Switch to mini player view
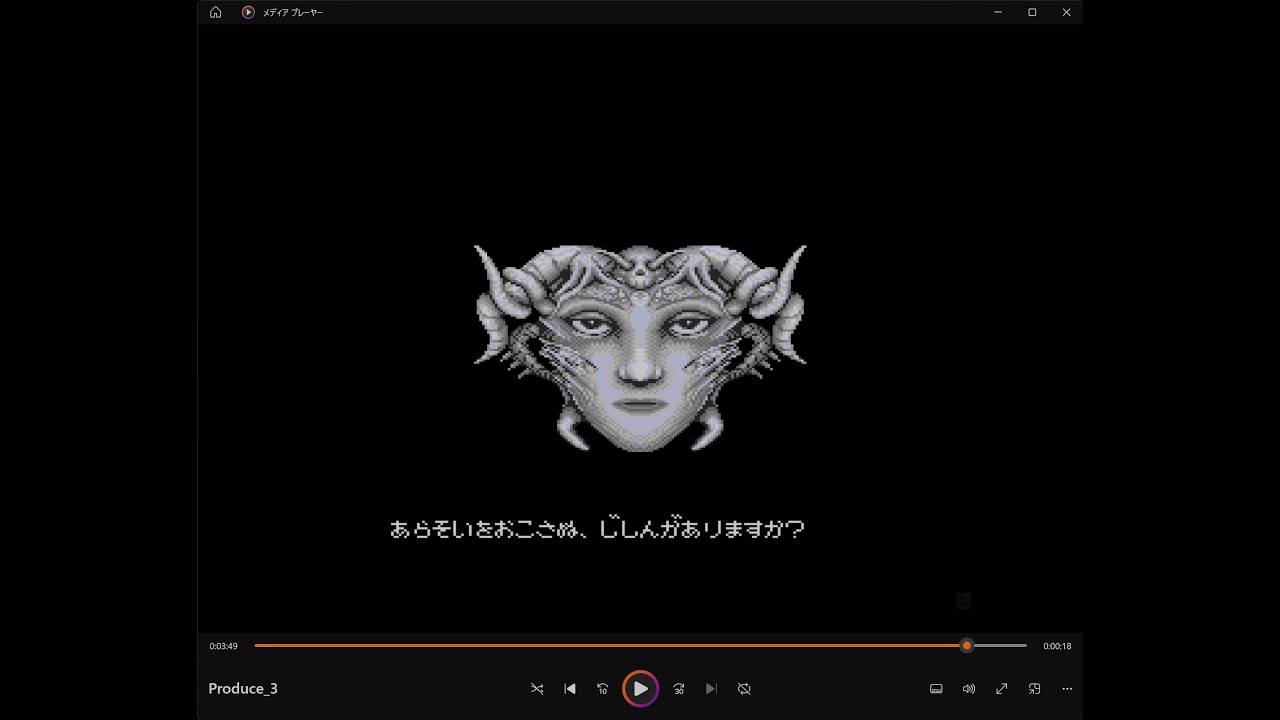The width and height of the screenshot is (1280, 720). [1034, 689]
